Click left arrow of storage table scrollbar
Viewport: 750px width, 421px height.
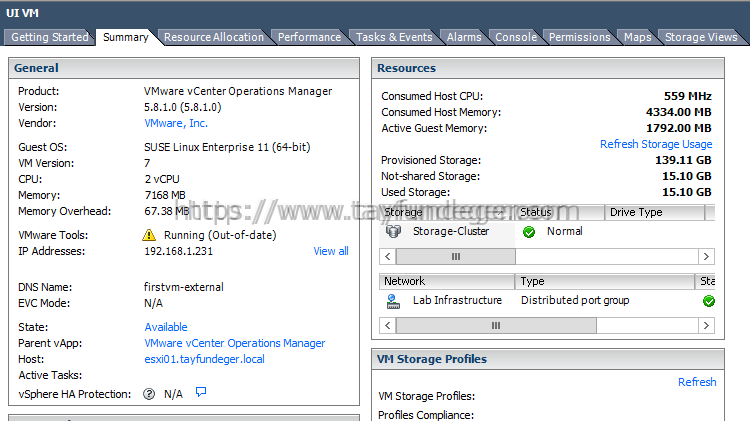388,256
